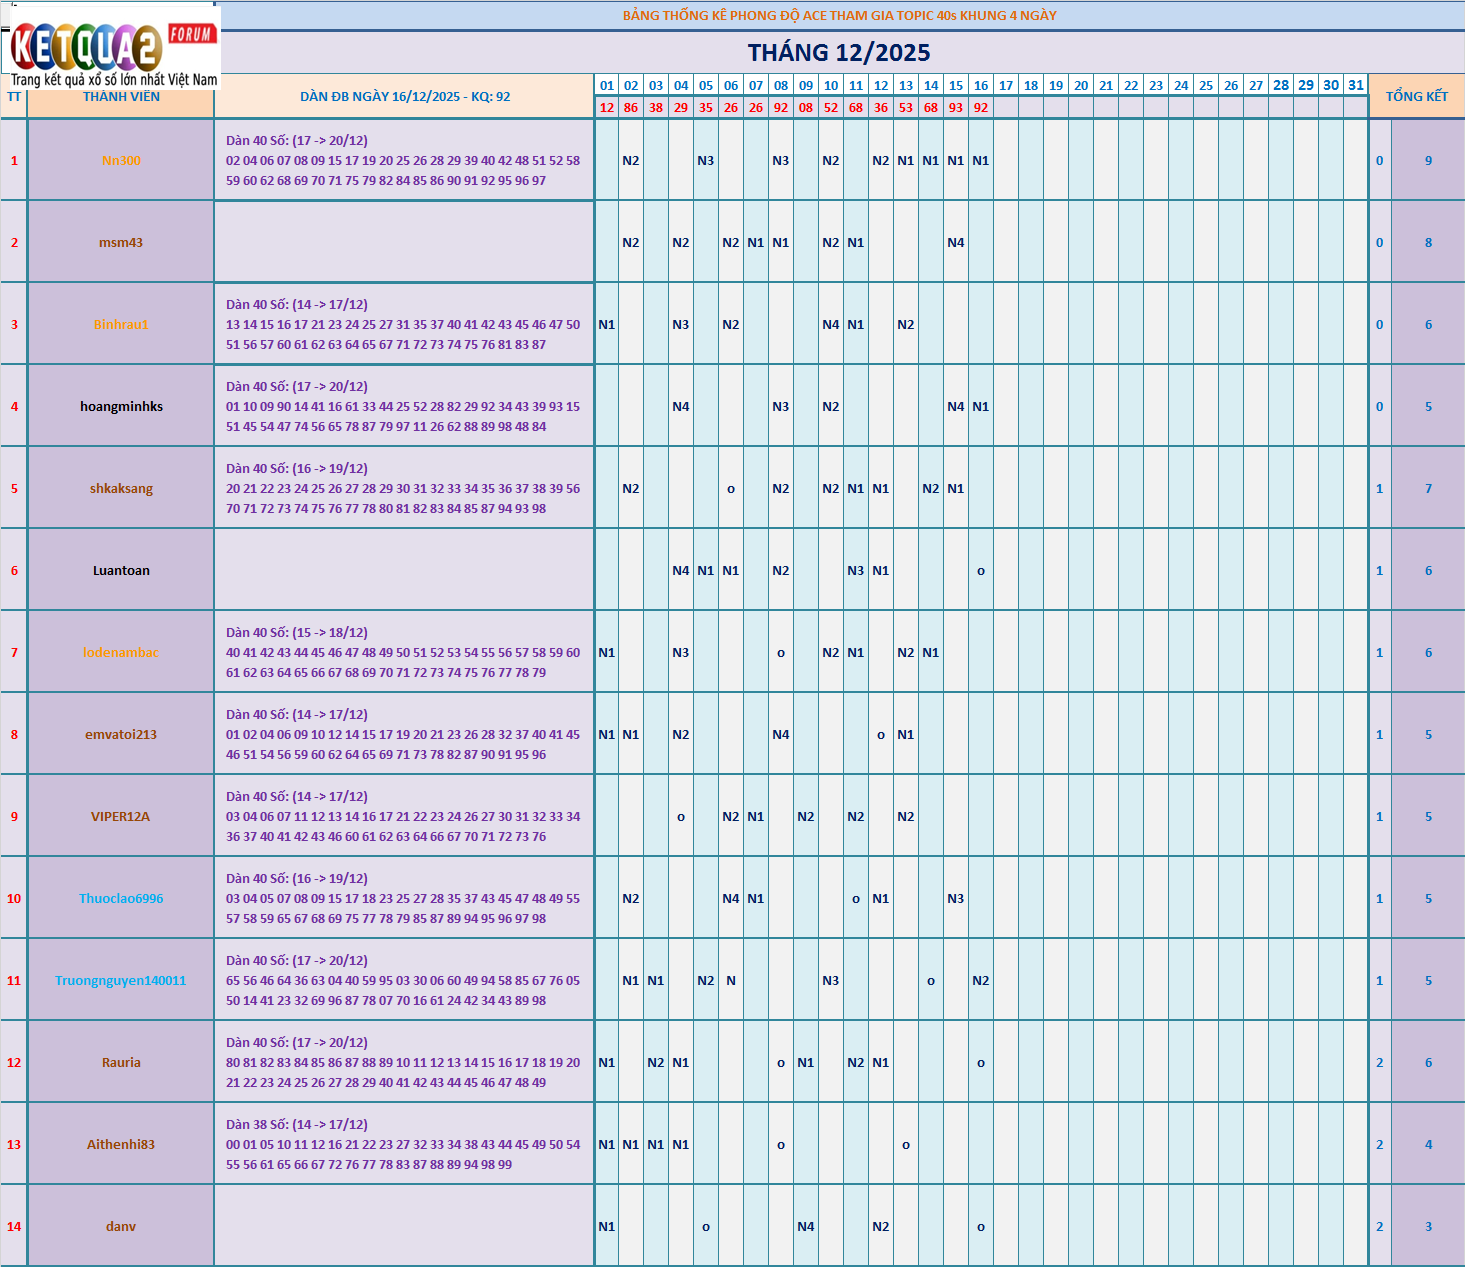Click the KETQUA2 site logo

[85, 48]
